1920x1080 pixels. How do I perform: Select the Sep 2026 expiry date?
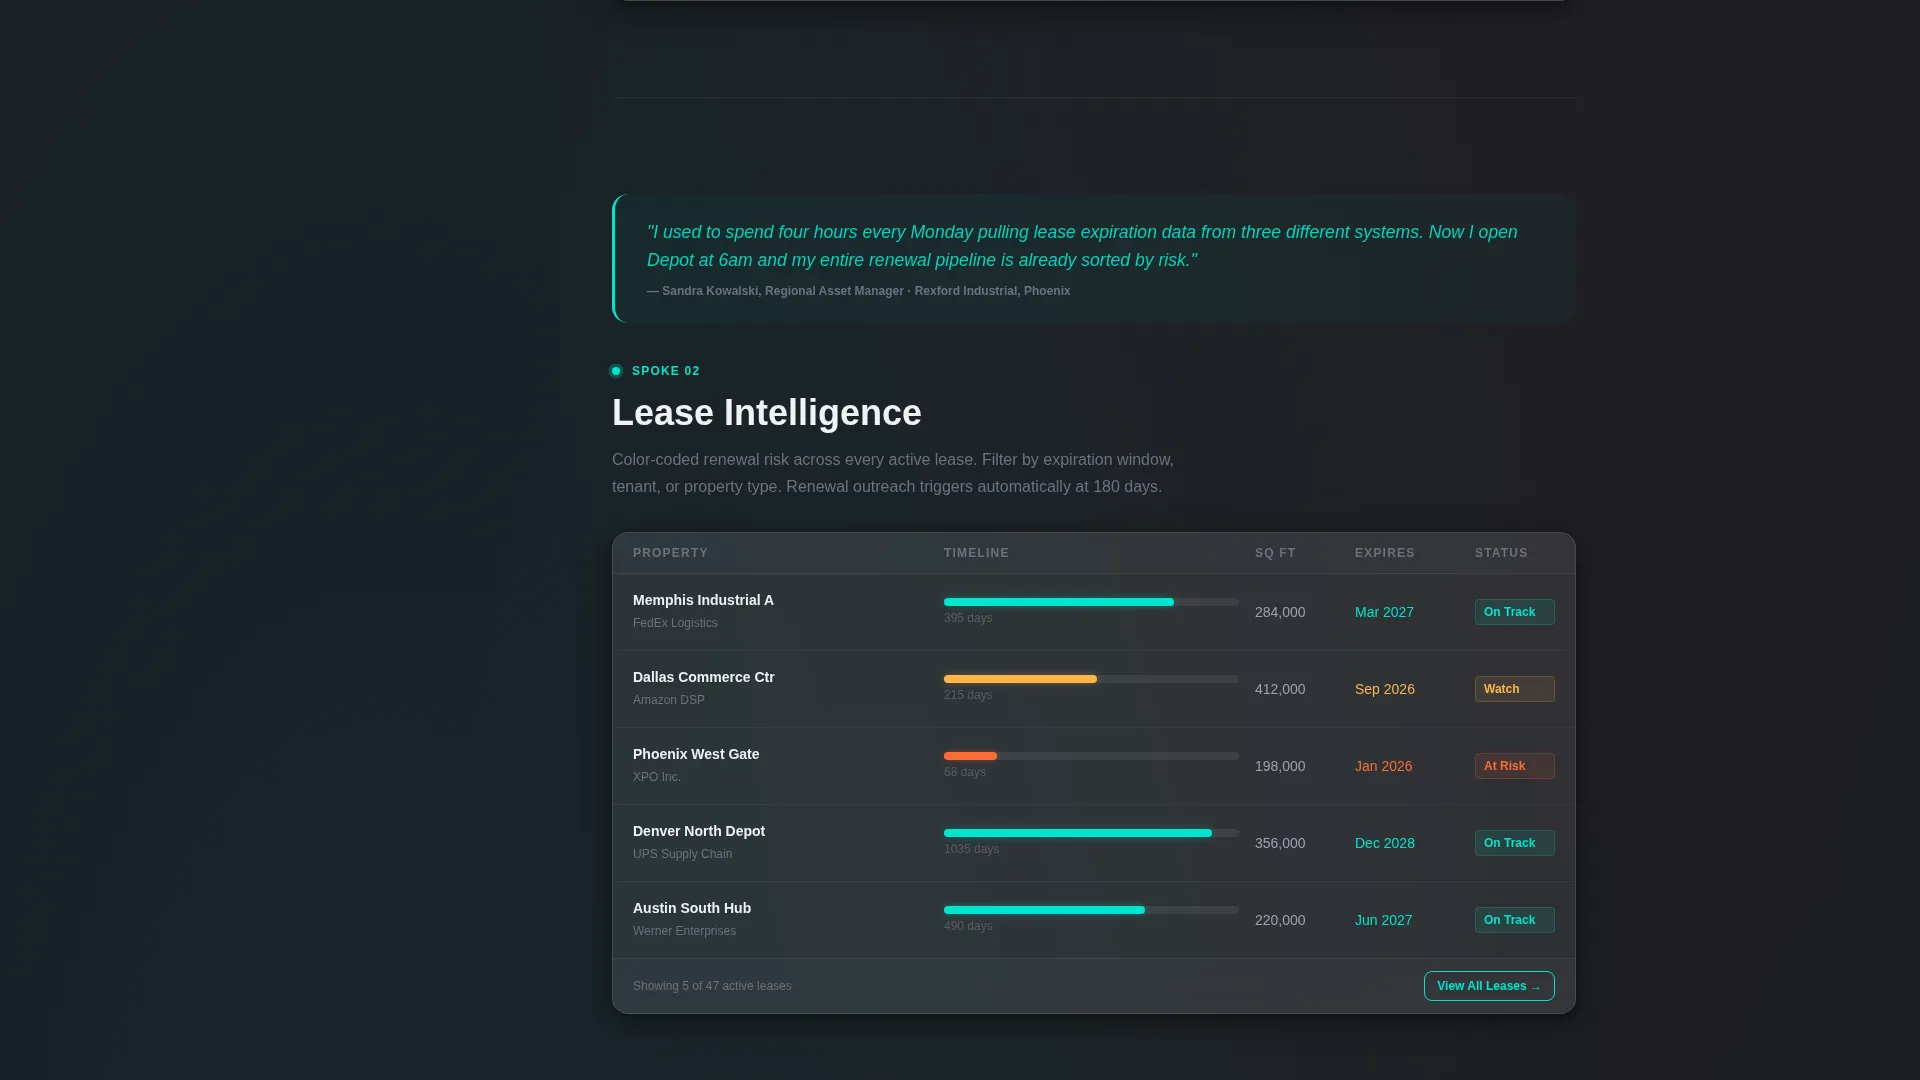click(x=1385, y=689)
